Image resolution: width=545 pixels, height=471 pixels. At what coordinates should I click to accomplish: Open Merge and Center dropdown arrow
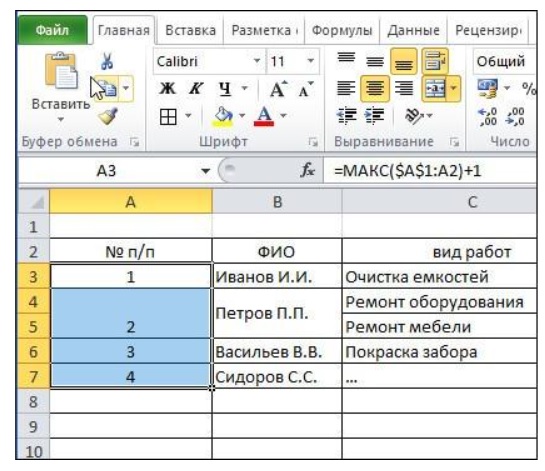(x=454, y=88)
